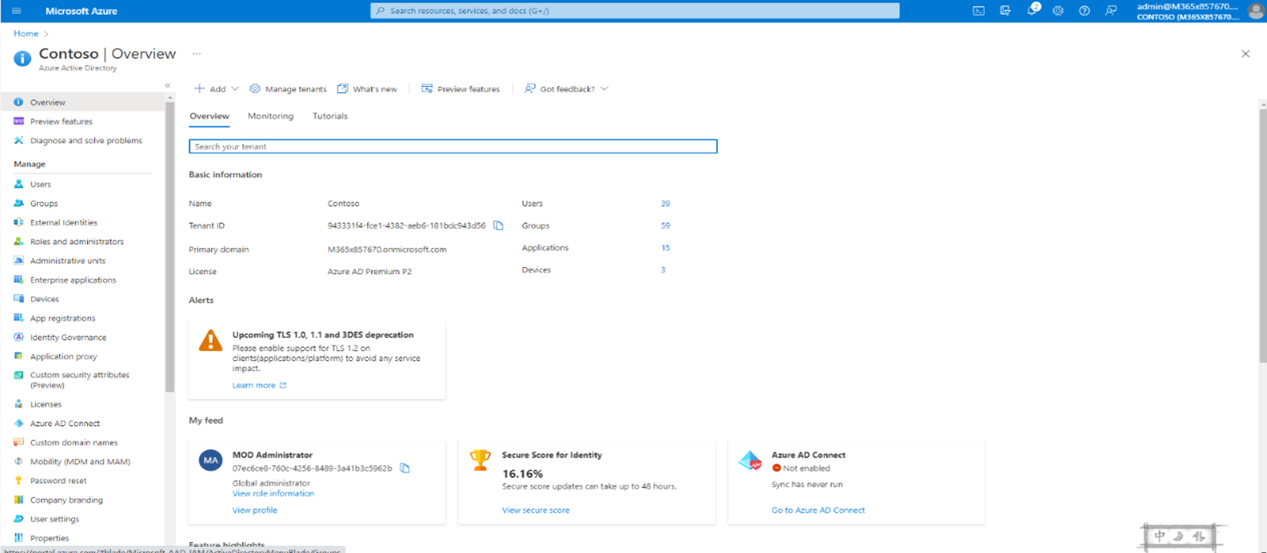
Task: Open View role information link
Action: tap(273, 494)
